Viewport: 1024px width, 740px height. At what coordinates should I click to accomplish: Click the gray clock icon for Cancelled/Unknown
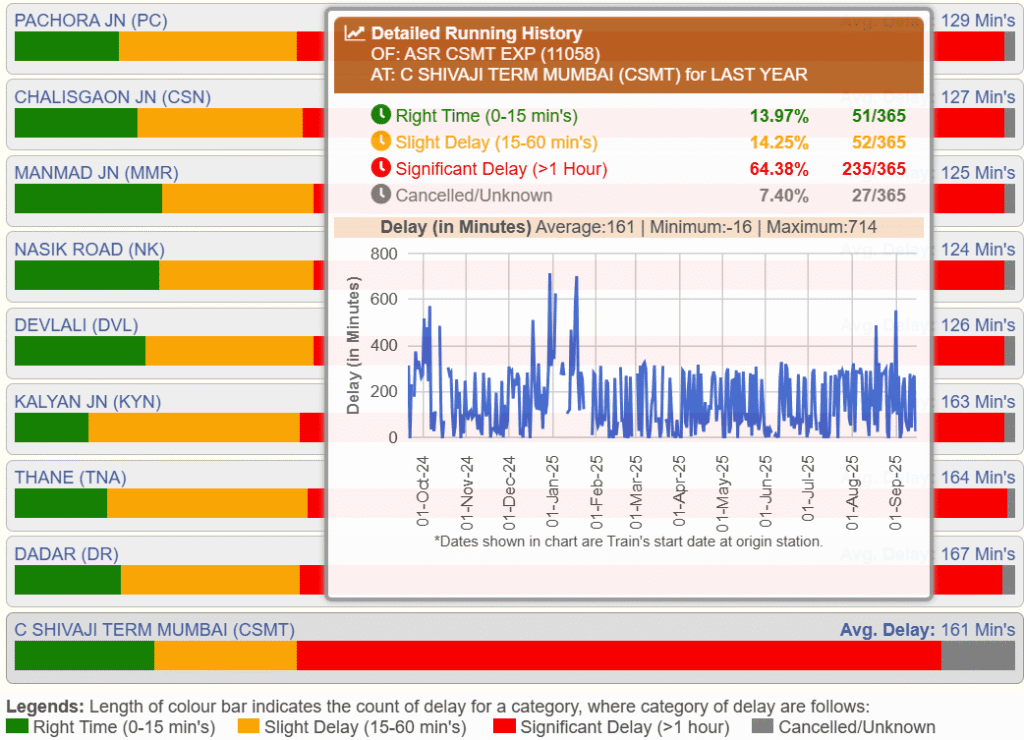tap(381, 195)
